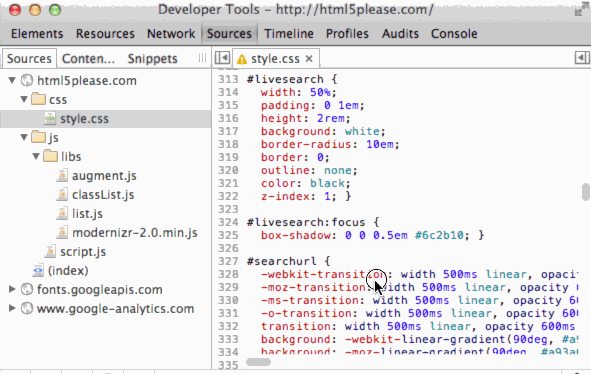Open classList.js from the libs folder
The image size is (591, 374).
(103, 195)
